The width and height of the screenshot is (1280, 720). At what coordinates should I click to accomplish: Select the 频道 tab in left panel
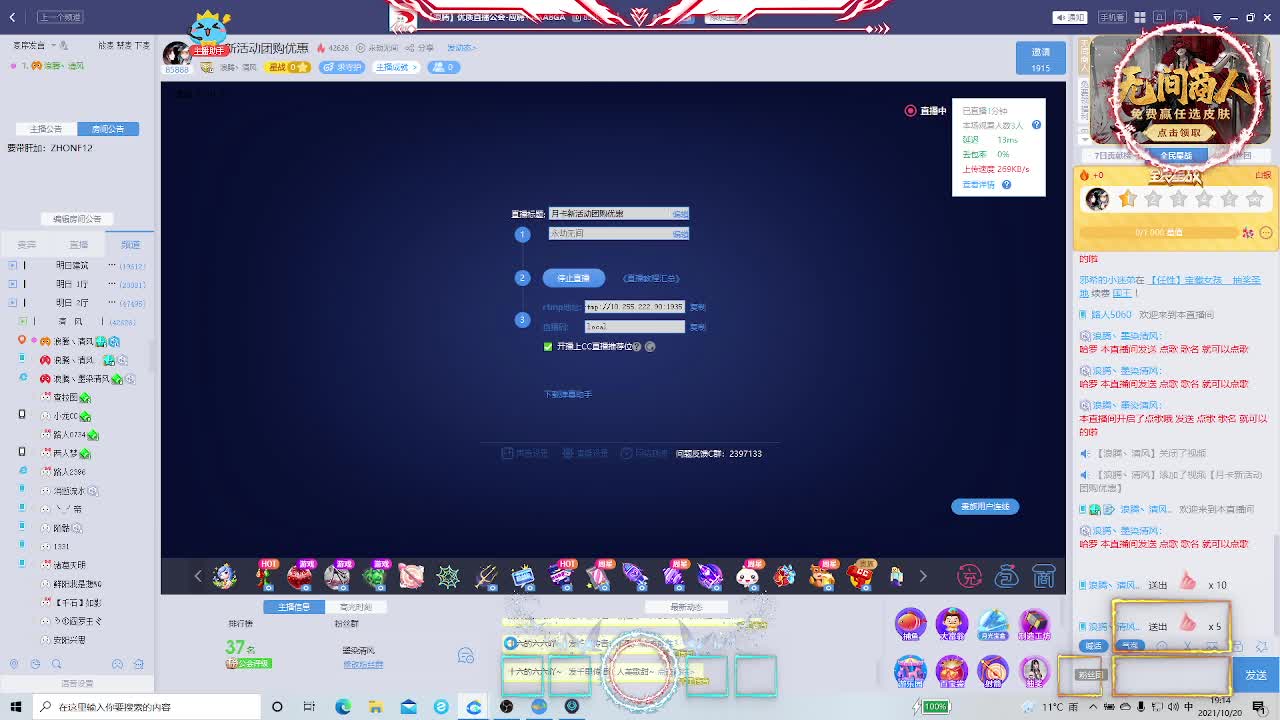pos(130,244)
